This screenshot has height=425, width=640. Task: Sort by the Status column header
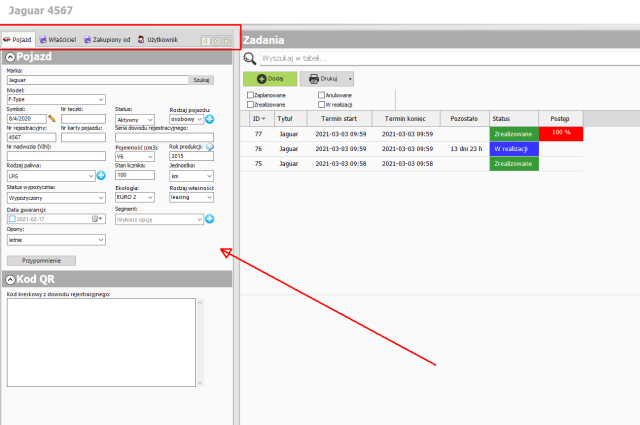(x=514, y=119)
